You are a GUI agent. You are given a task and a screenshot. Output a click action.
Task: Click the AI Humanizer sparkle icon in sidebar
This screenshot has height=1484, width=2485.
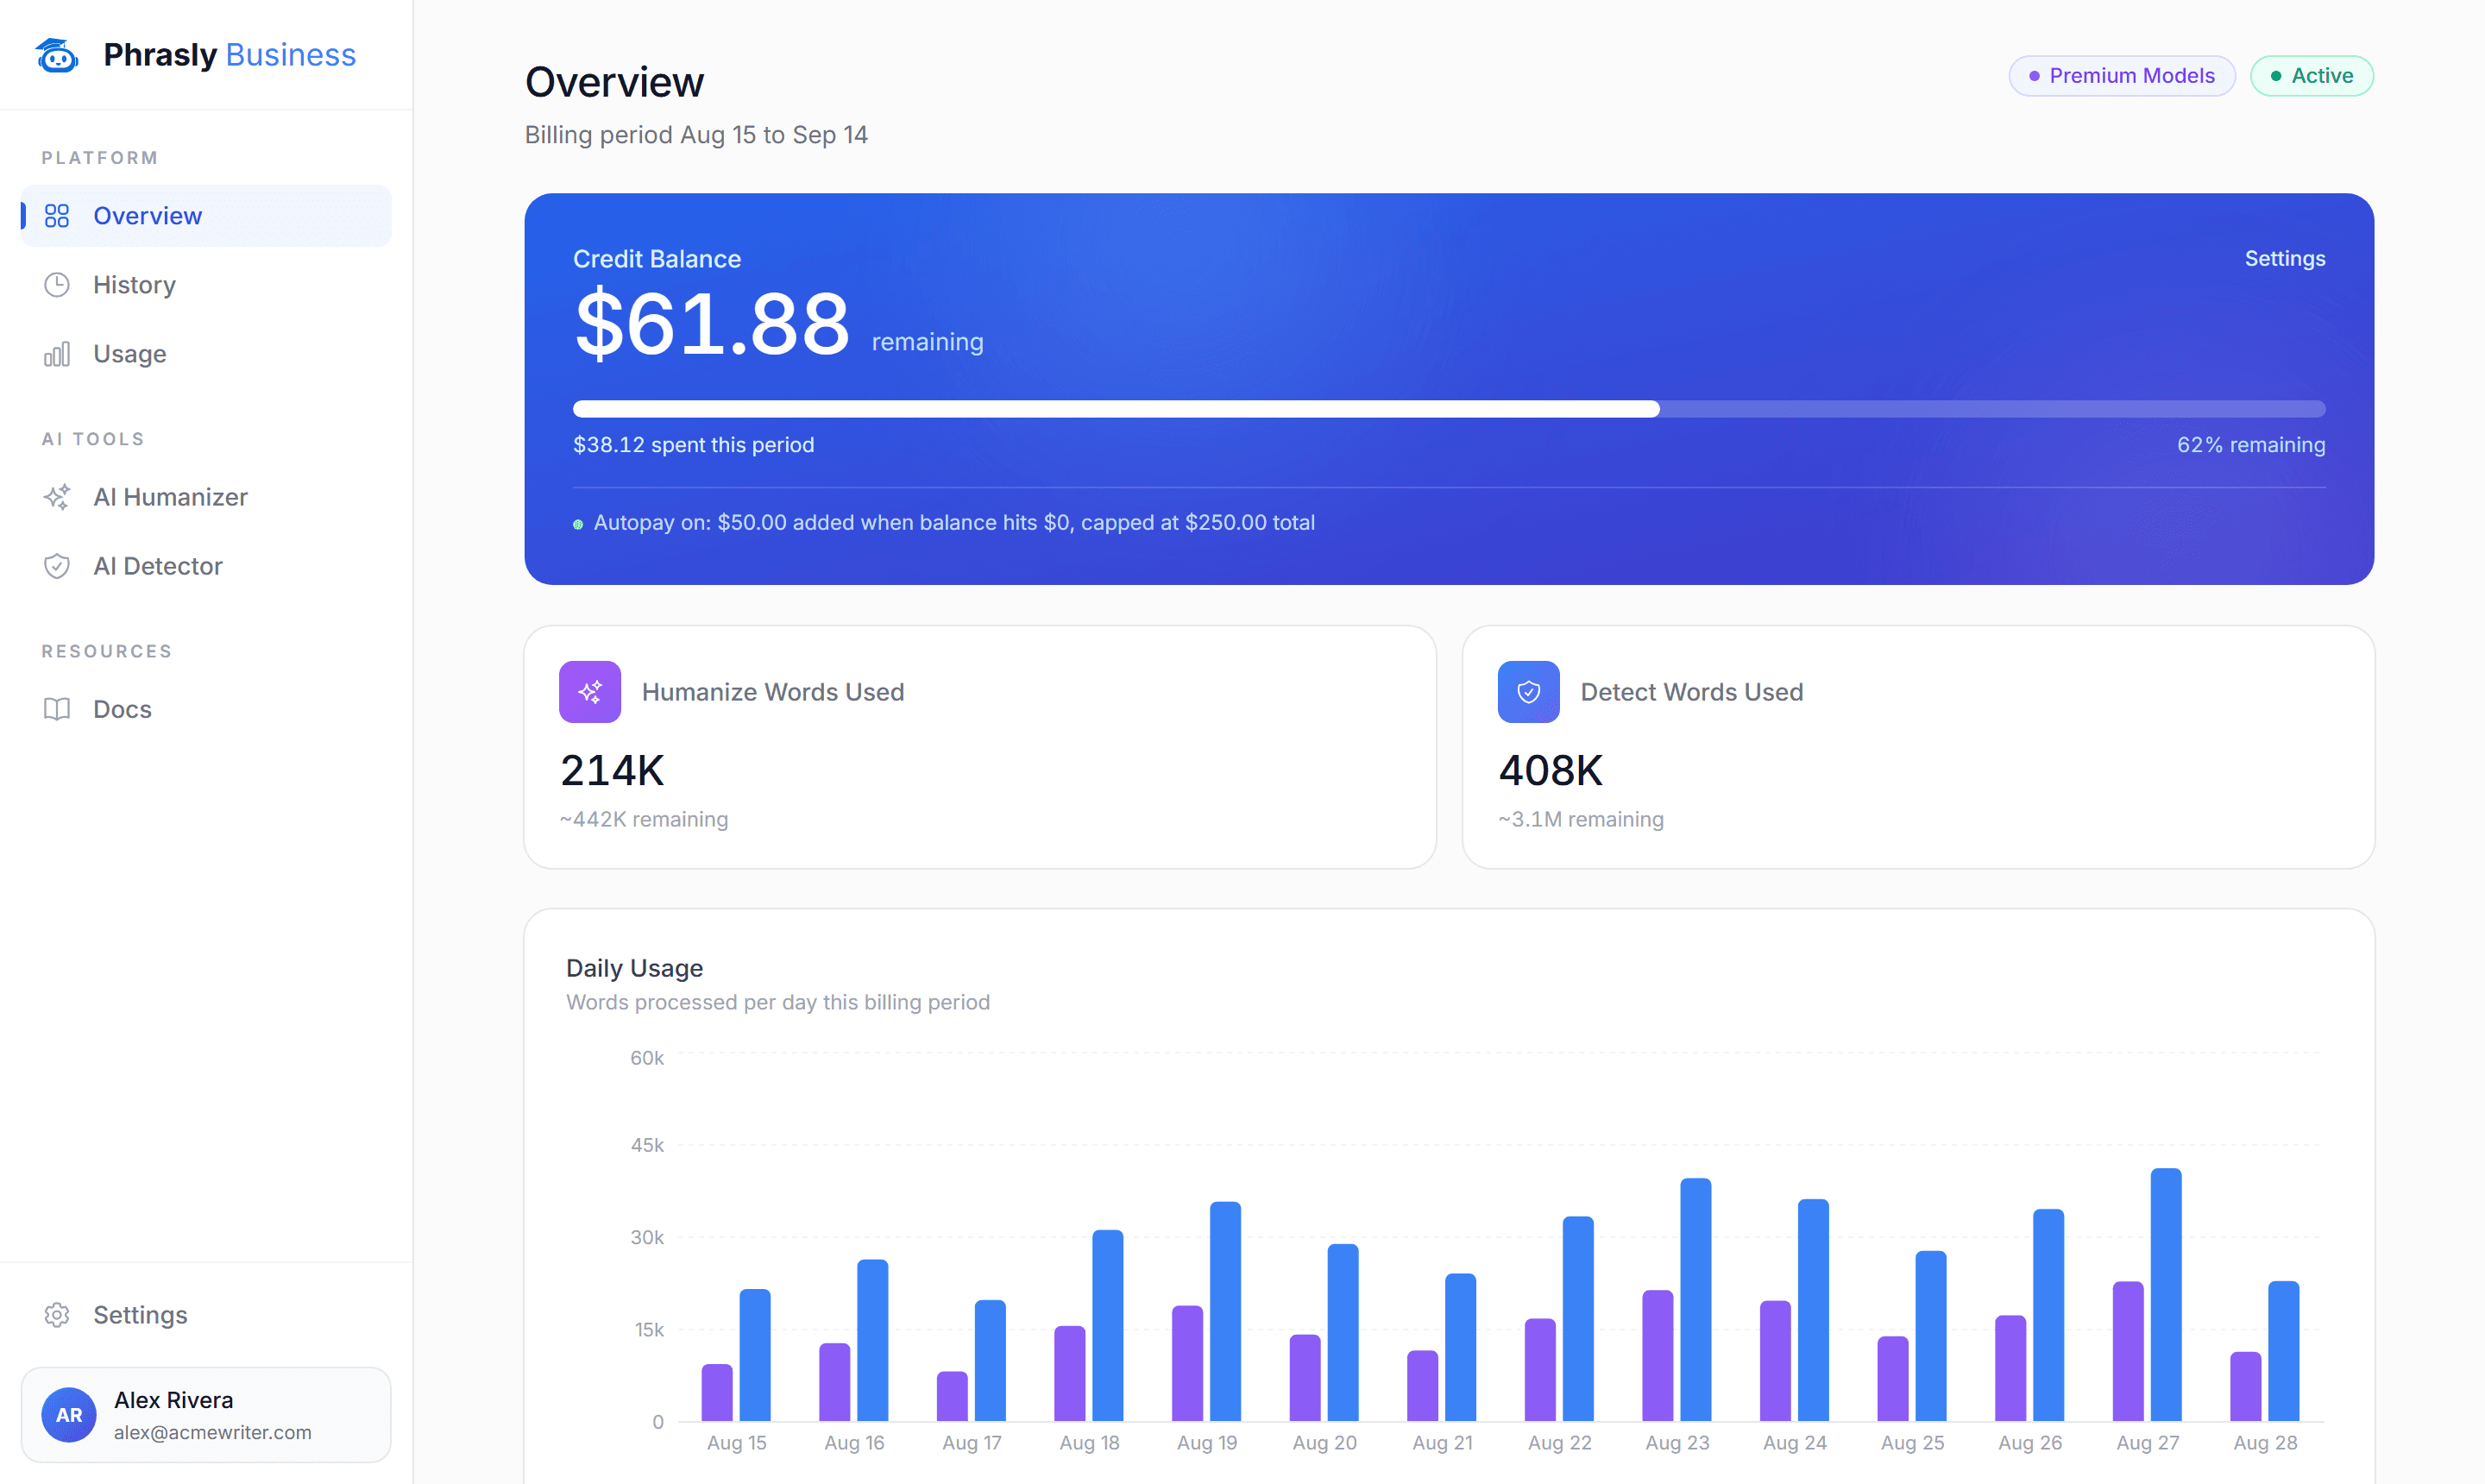[57, 497]
